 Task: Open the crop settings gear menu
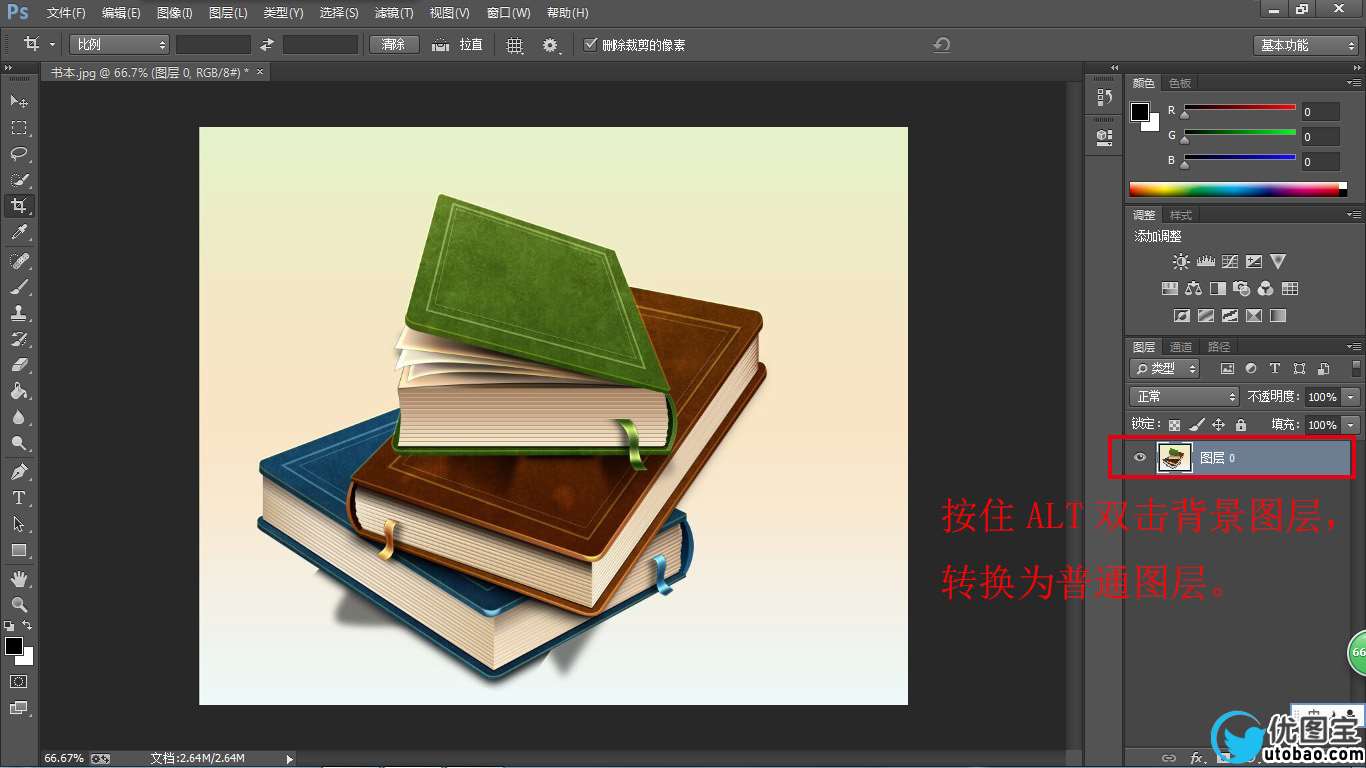551,45
